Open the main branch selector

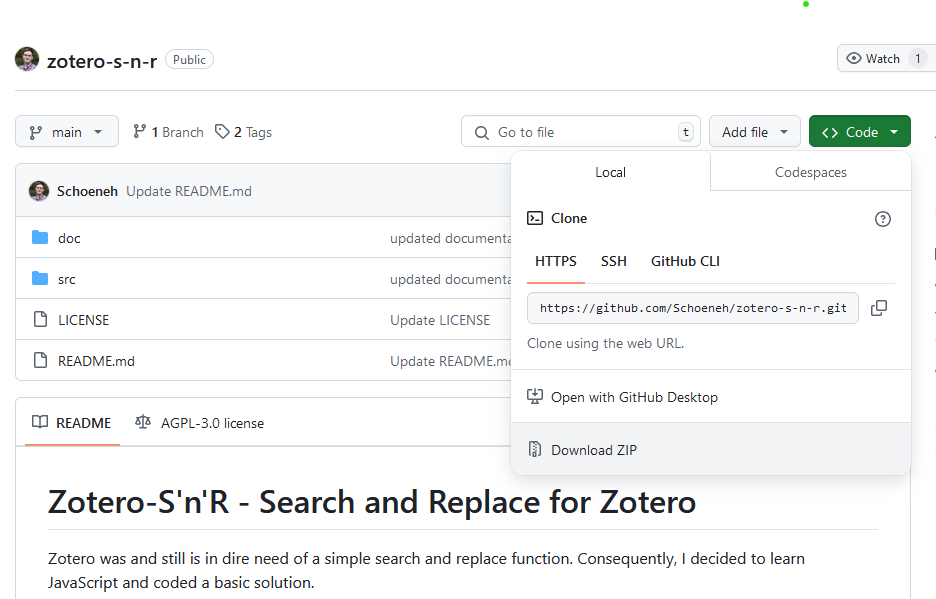(x=66, y=131)
